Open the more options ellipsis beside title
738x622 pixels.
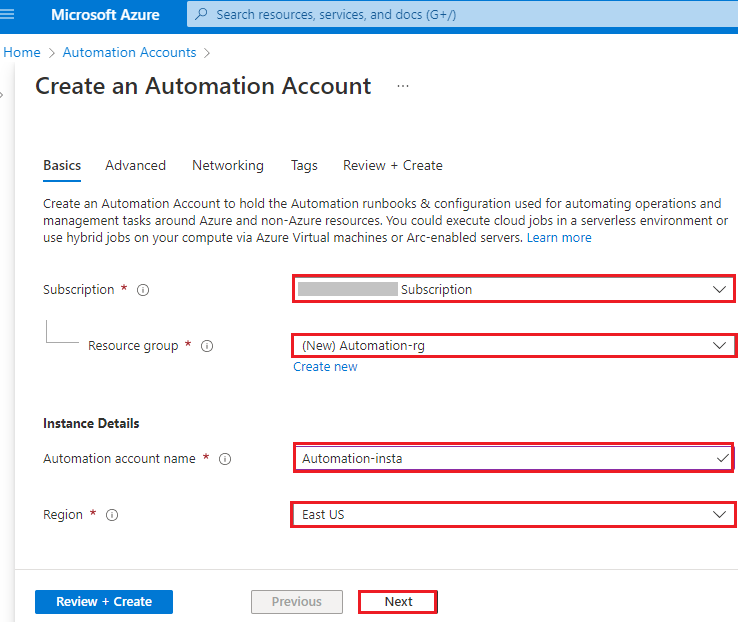(403, 87)
